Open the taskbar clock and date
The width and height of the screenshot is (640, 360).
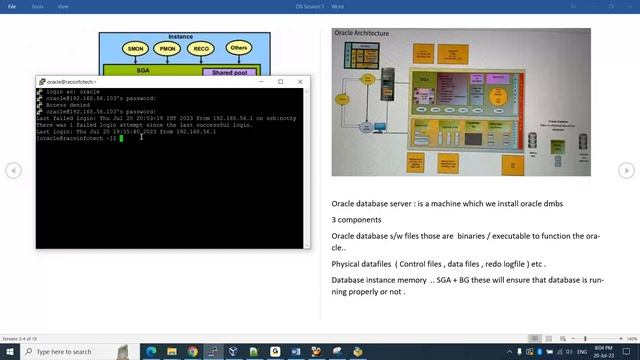point(604,352)
